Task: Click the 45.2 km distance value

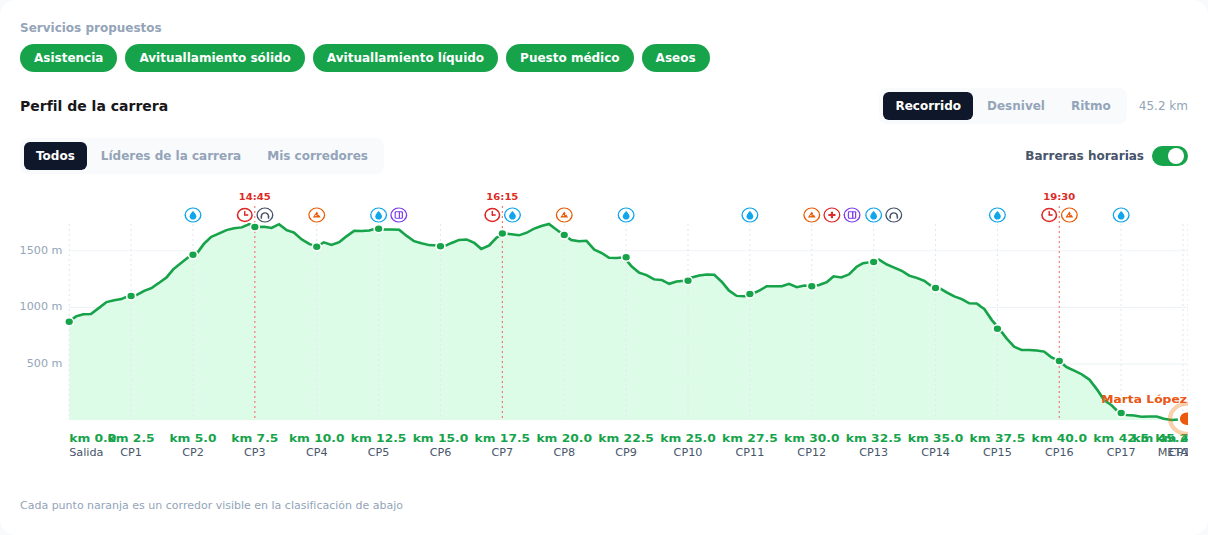Action: tap(1163, 106)
